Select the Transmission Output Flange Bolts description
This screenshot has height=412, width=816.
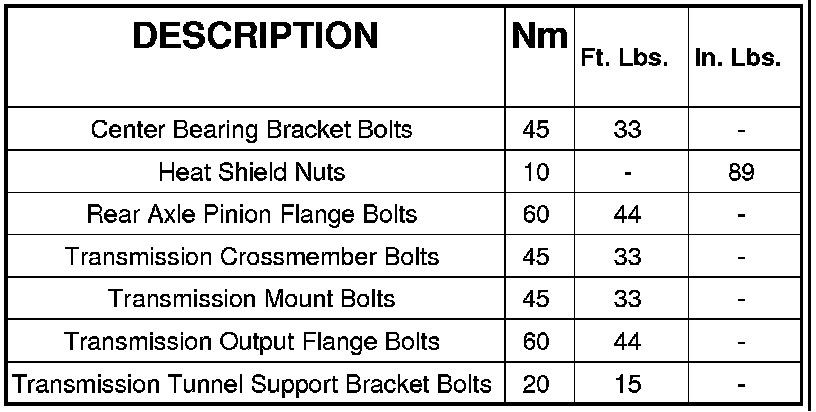(251, 341)
